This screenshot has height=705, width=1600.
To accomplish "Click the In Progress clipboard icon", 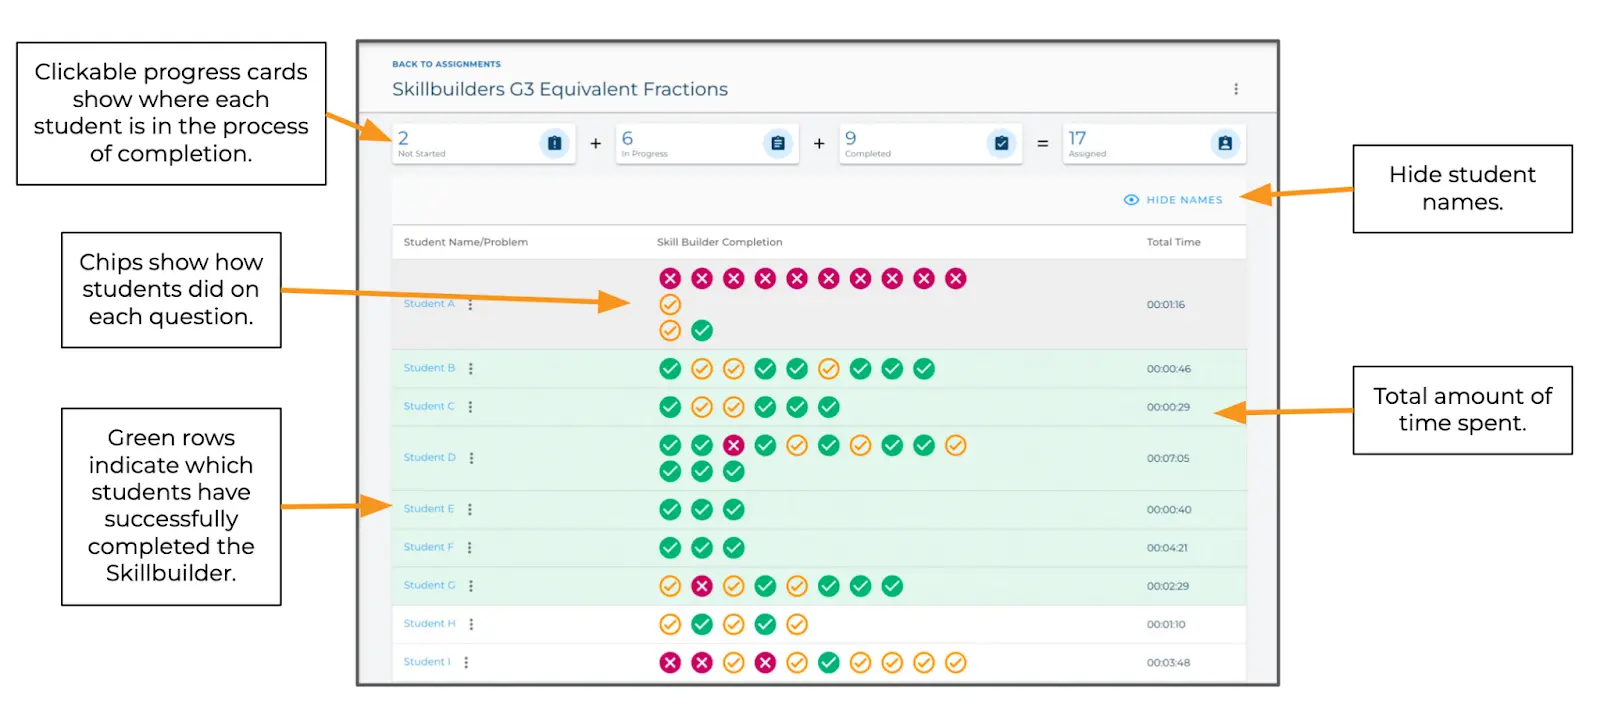I will click(778, 144).
